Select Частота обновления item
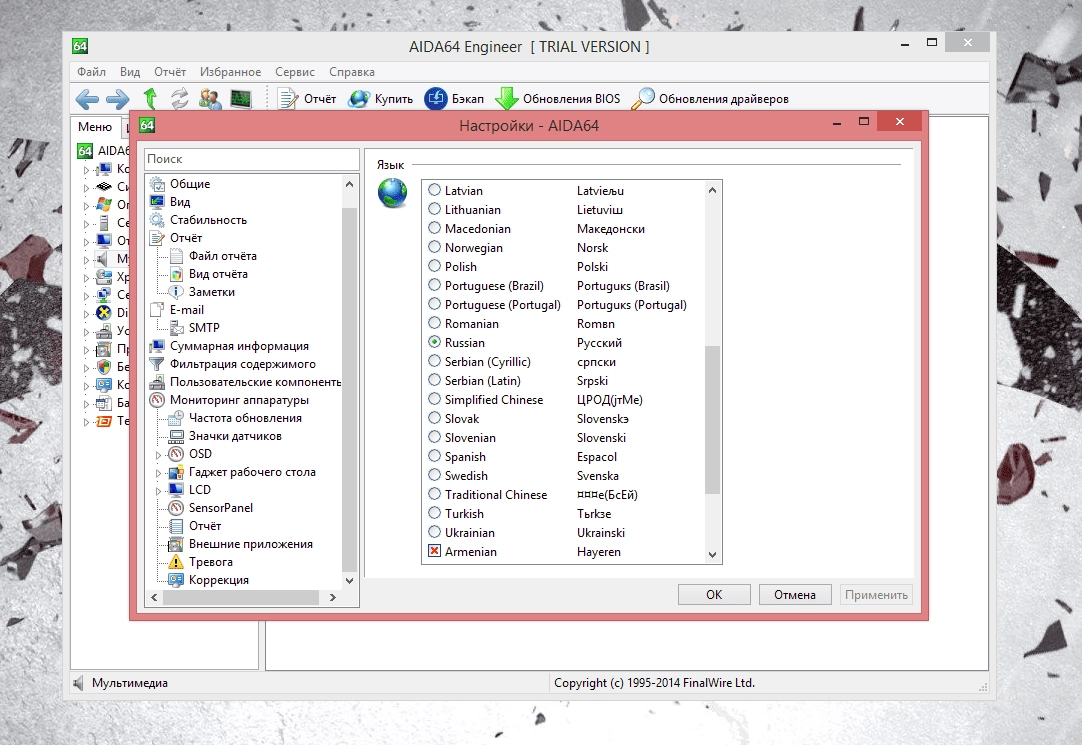1082x745 pixels. point(245,418)
